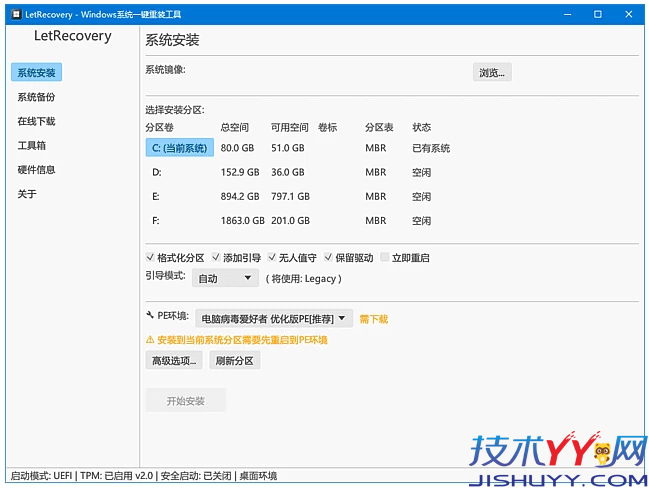Click the 分区表 column header
This screenshot has height=488, width=649.
pos(379,127)
